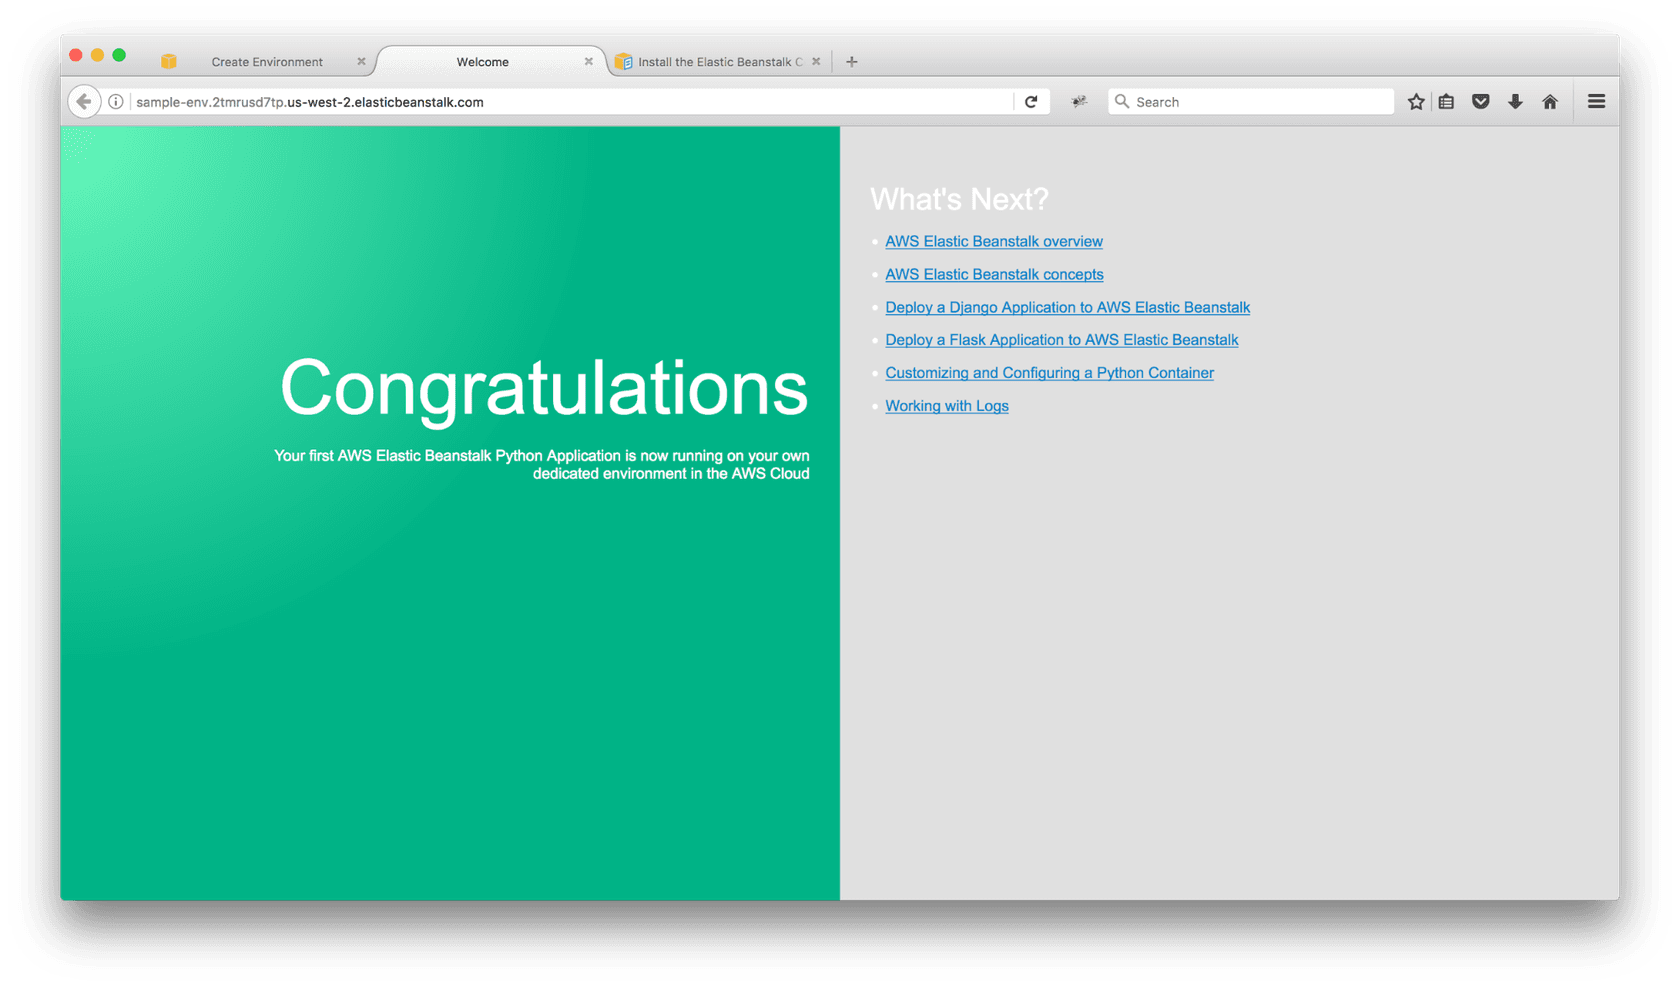Bookmark this page with the star icon
The image size is (1680, 987).
pyautogui.click(x=1416, y=102)
